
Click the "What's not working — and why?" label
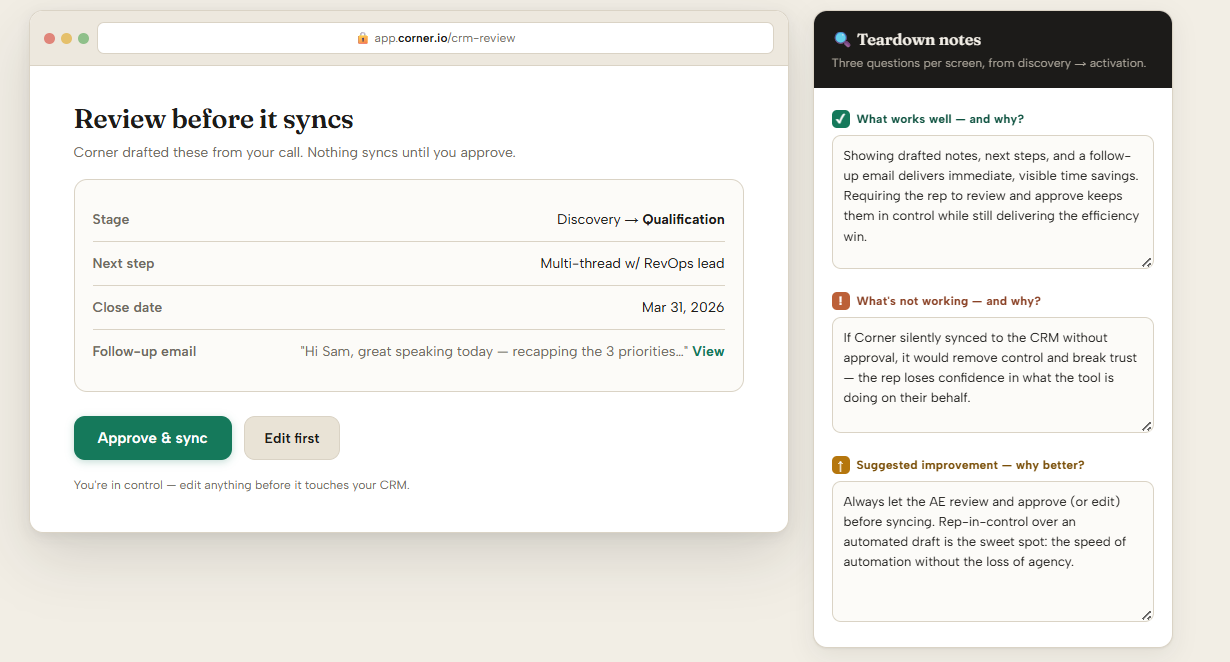(x=949, y=301)
